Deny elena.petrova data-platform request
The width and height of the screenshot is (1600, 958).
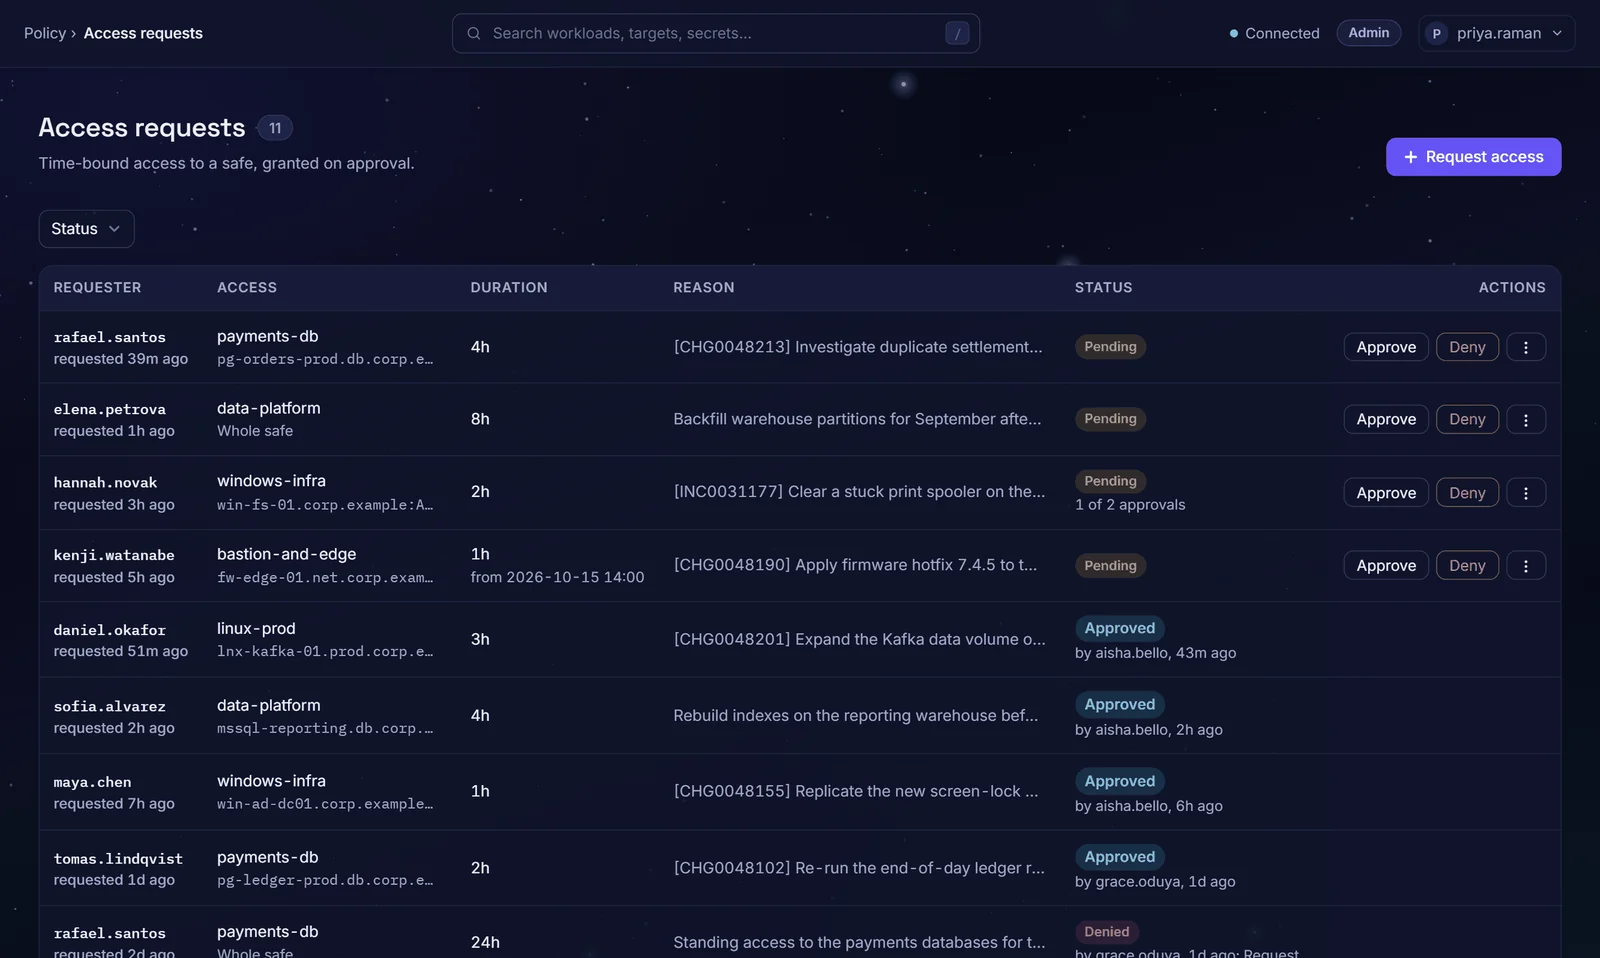pyautogui.click(x=1467, y=419)
